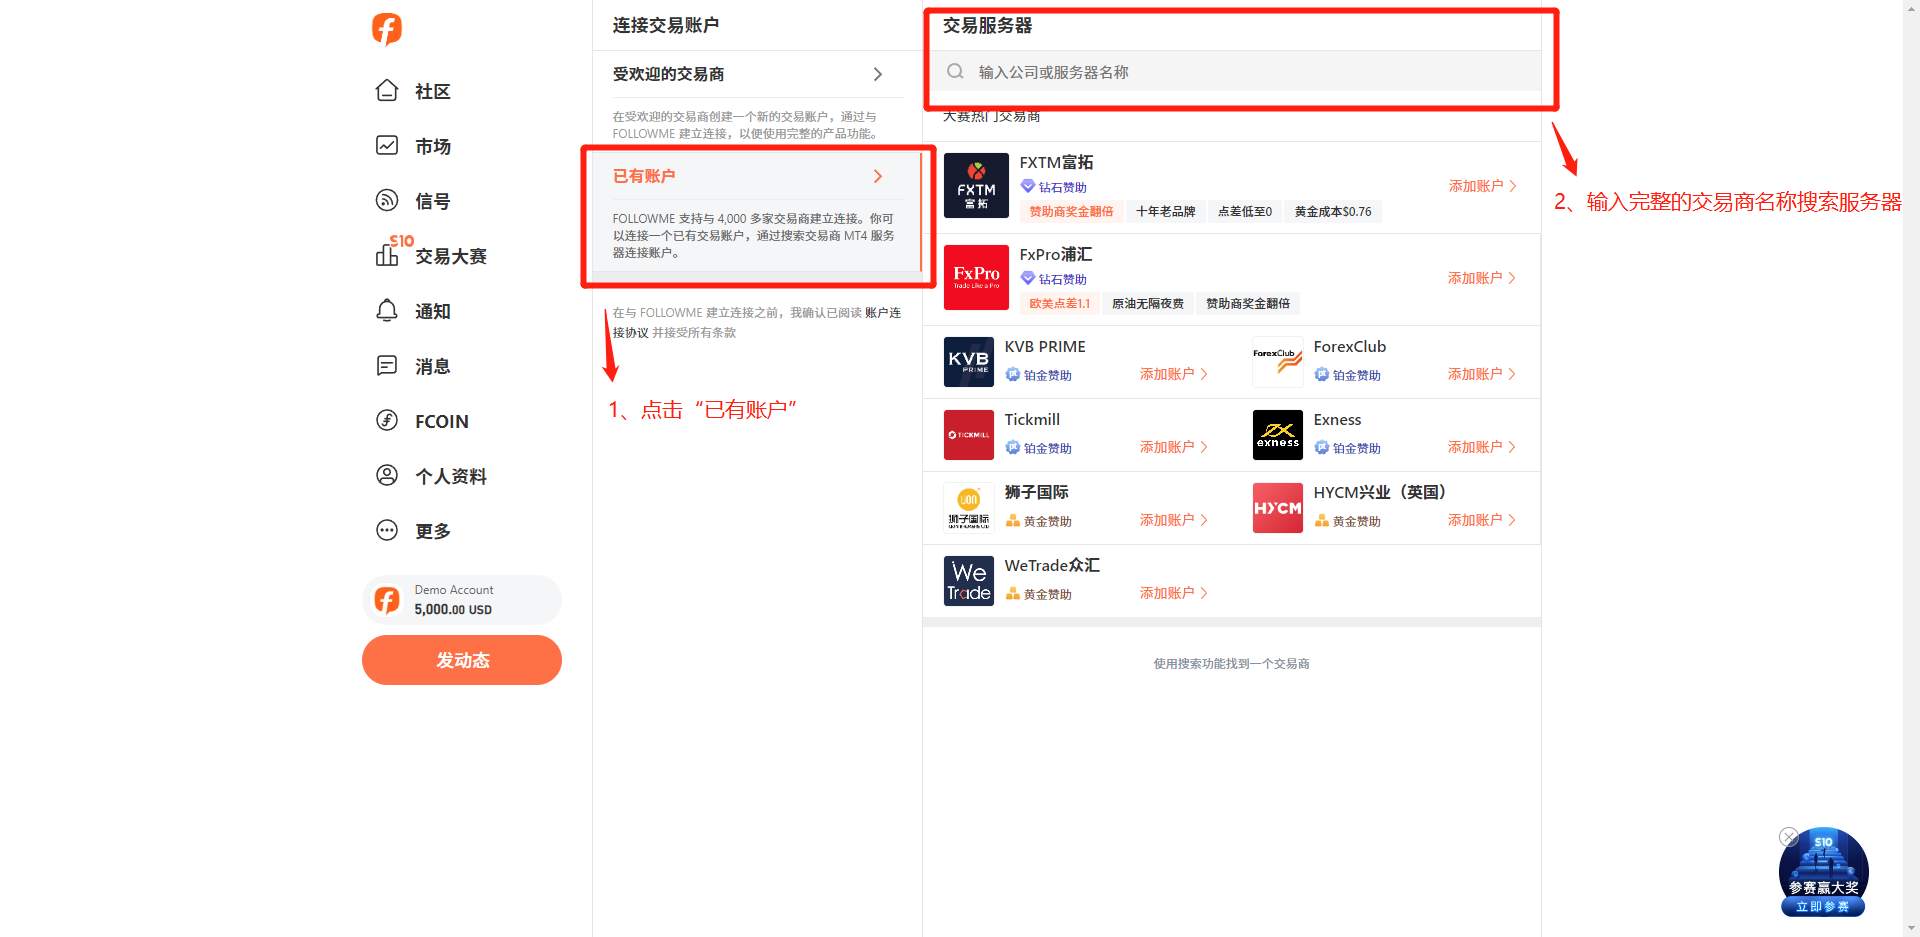Screen dimensions: 1920x937
Task: Click the page vertical scrollbar
Action: point(1911,468)
